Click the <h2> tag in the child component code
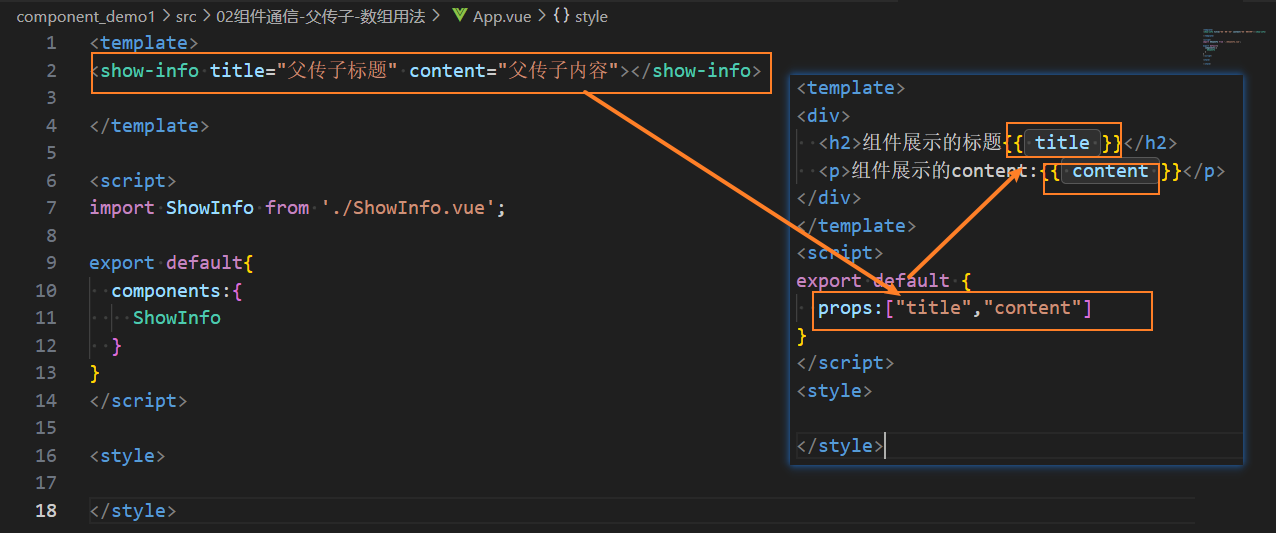This screenshot has height=533, width=1276. (840, 143)
